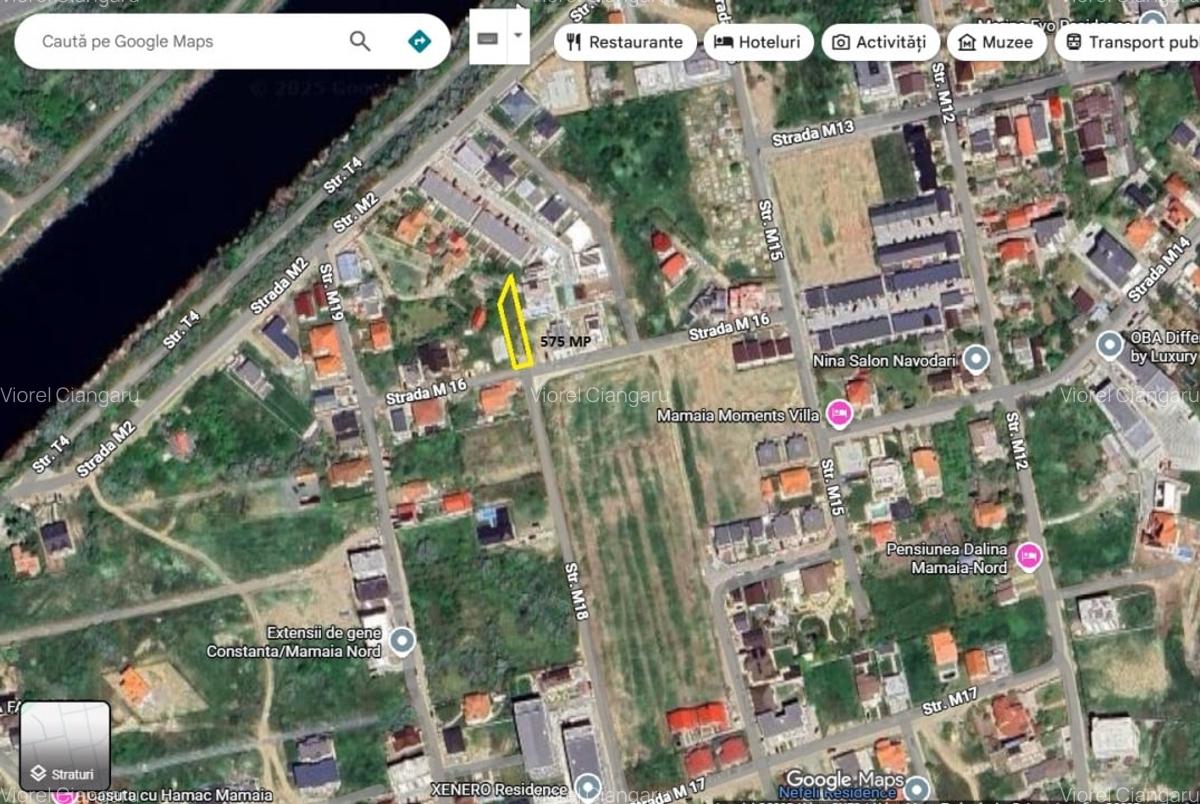The width and height of the screenshot is (1200, 804).
Task: Open the Activități category chip
Action: click(880, 41)
